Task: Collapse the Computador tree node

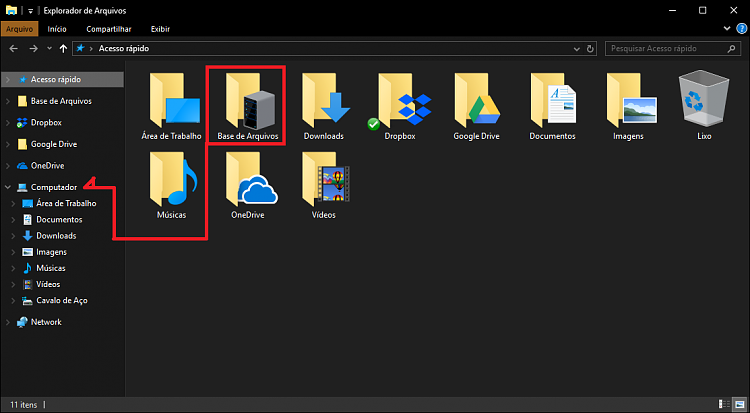Action: [7, 187]
